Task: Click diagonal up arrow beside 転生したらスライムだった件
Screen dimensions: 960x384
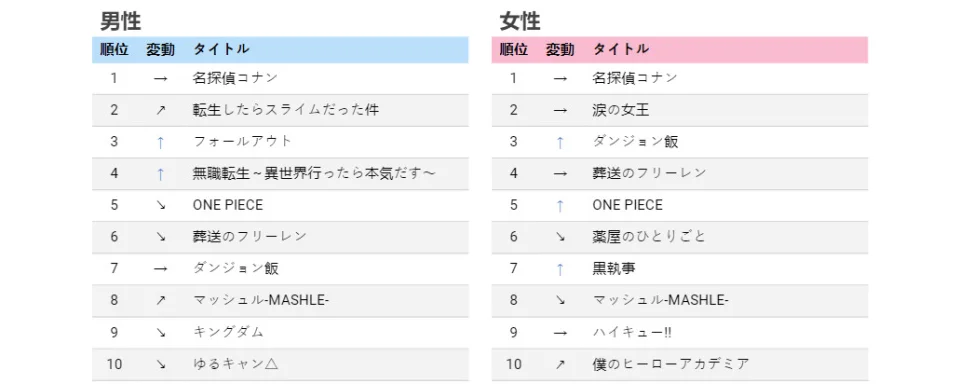Action: pos(160,110)
